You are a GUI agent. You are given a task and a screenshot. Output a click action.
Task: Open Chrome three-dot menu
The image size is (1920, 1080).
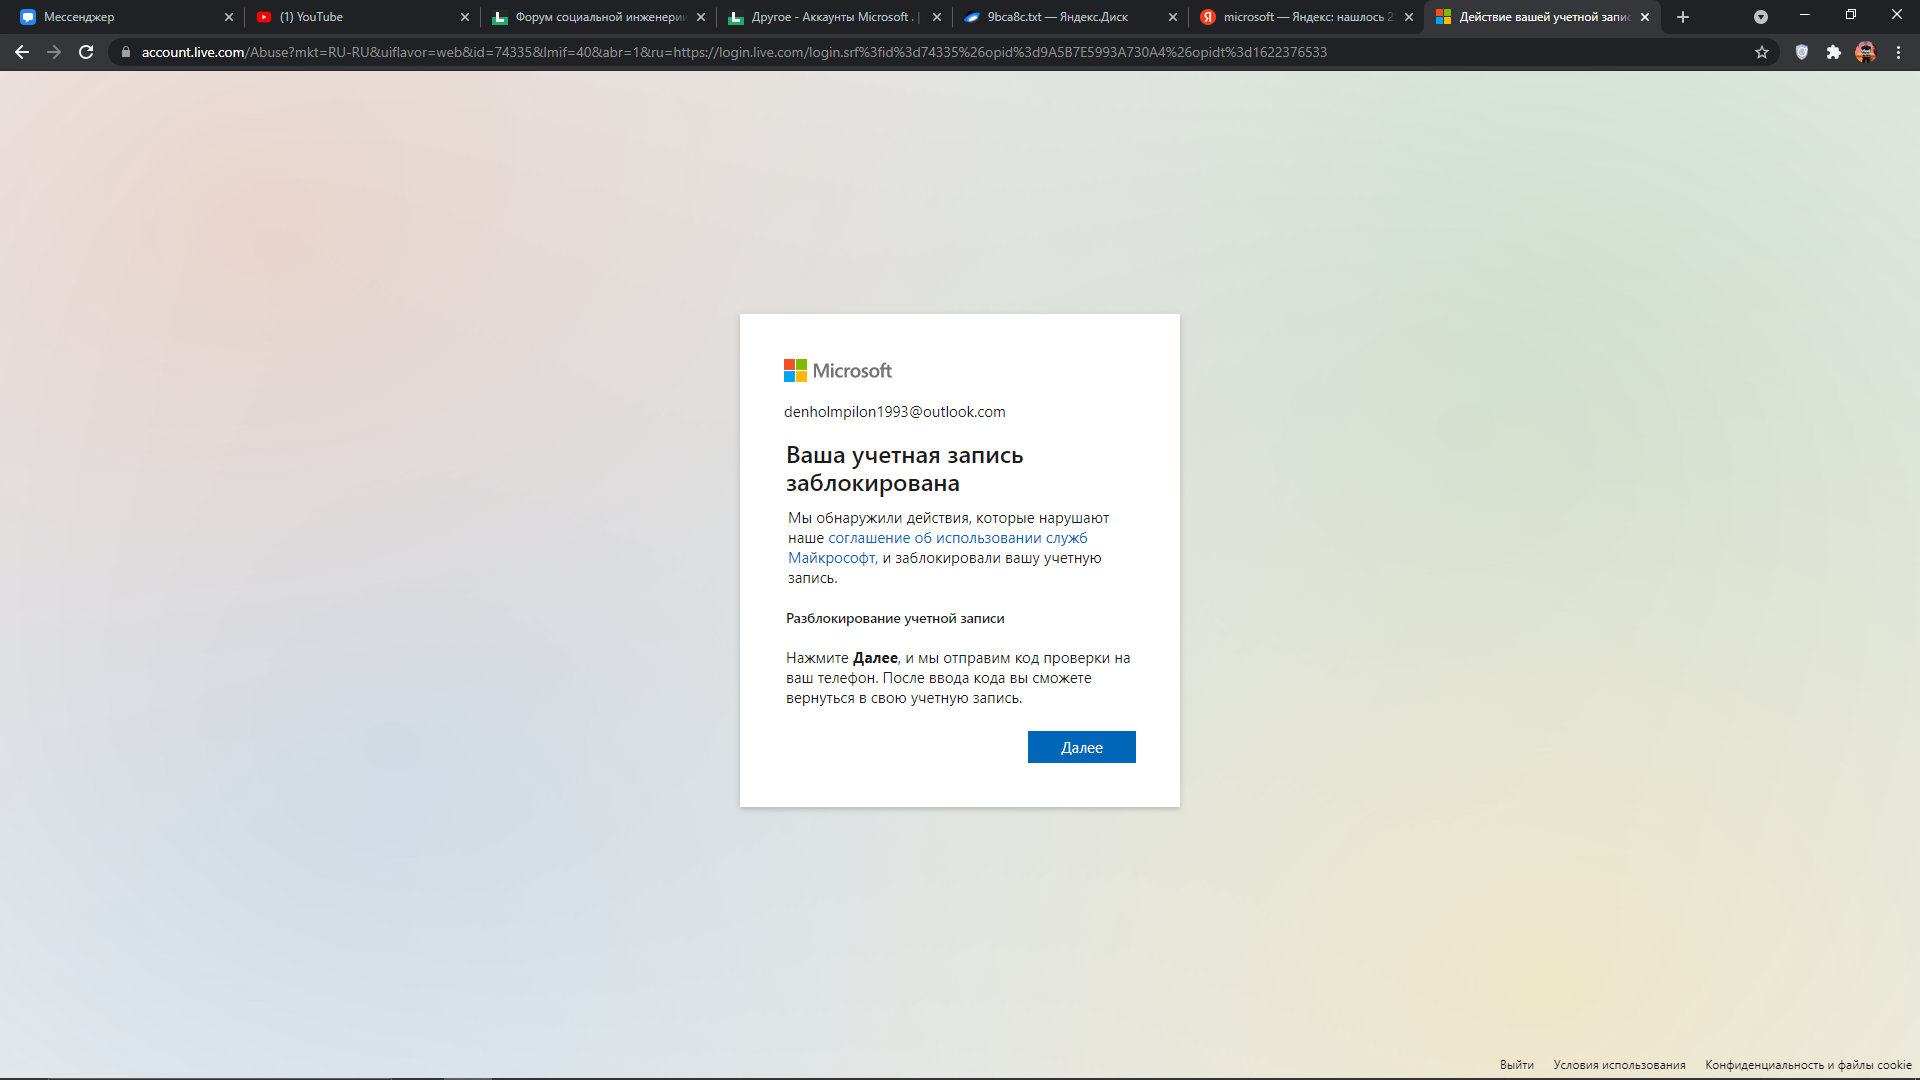tap(1898, 52)
